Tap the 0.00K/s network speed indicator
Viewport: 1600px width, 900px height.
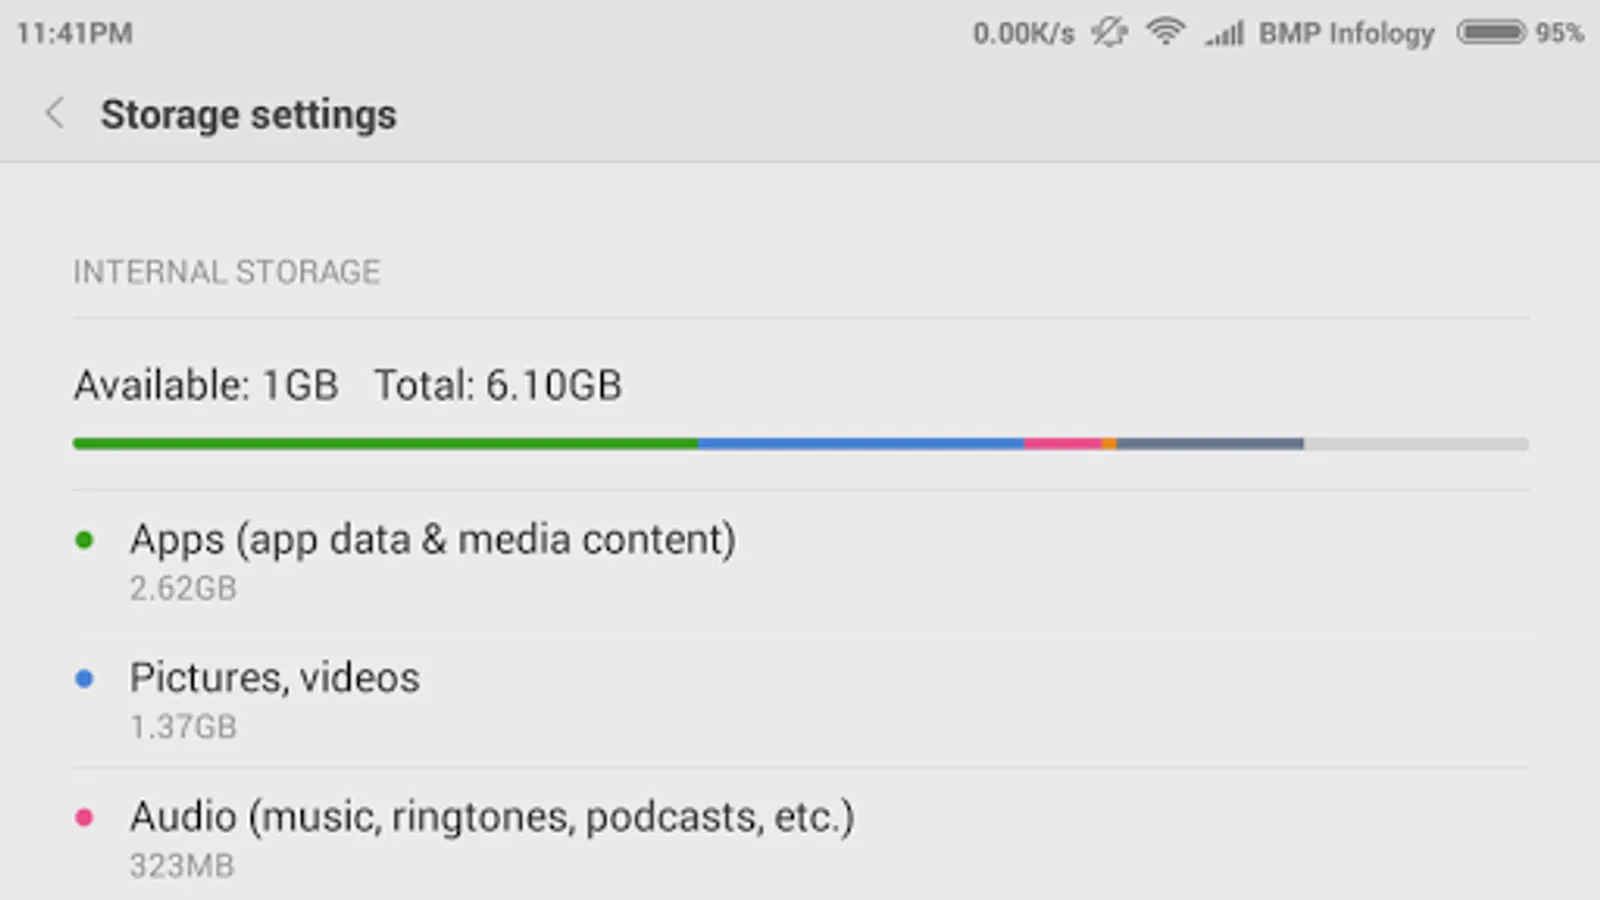point(1023,34)
